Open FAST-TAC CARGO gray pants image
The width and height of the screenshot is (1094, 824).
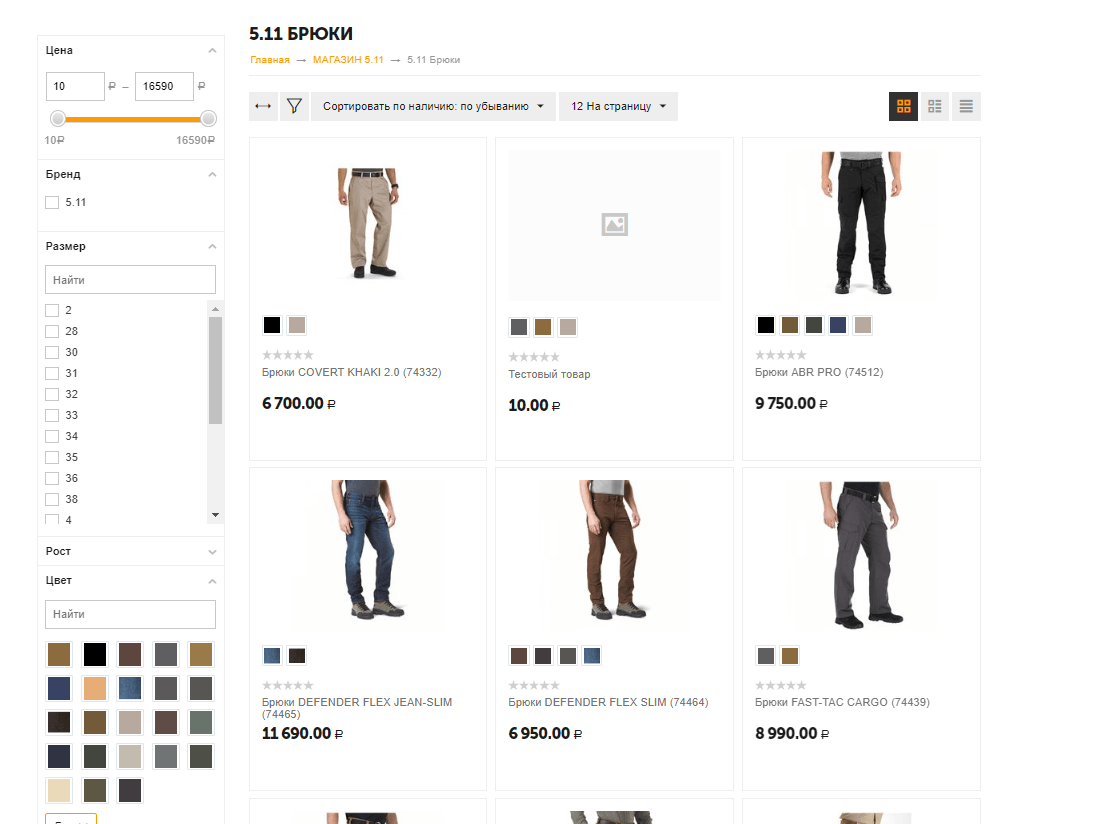(x=862, y=555)
